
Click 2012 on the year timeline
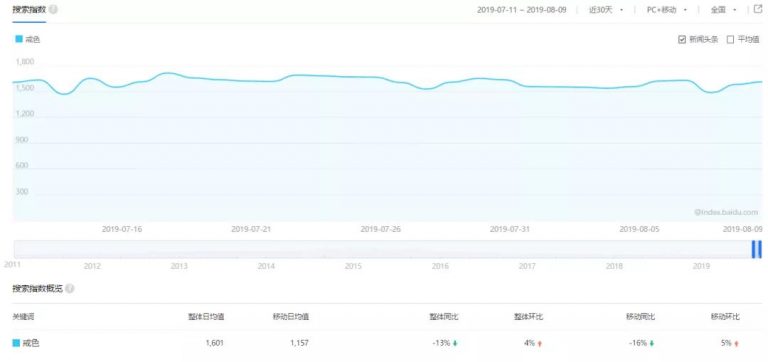(x=92, y=266)
